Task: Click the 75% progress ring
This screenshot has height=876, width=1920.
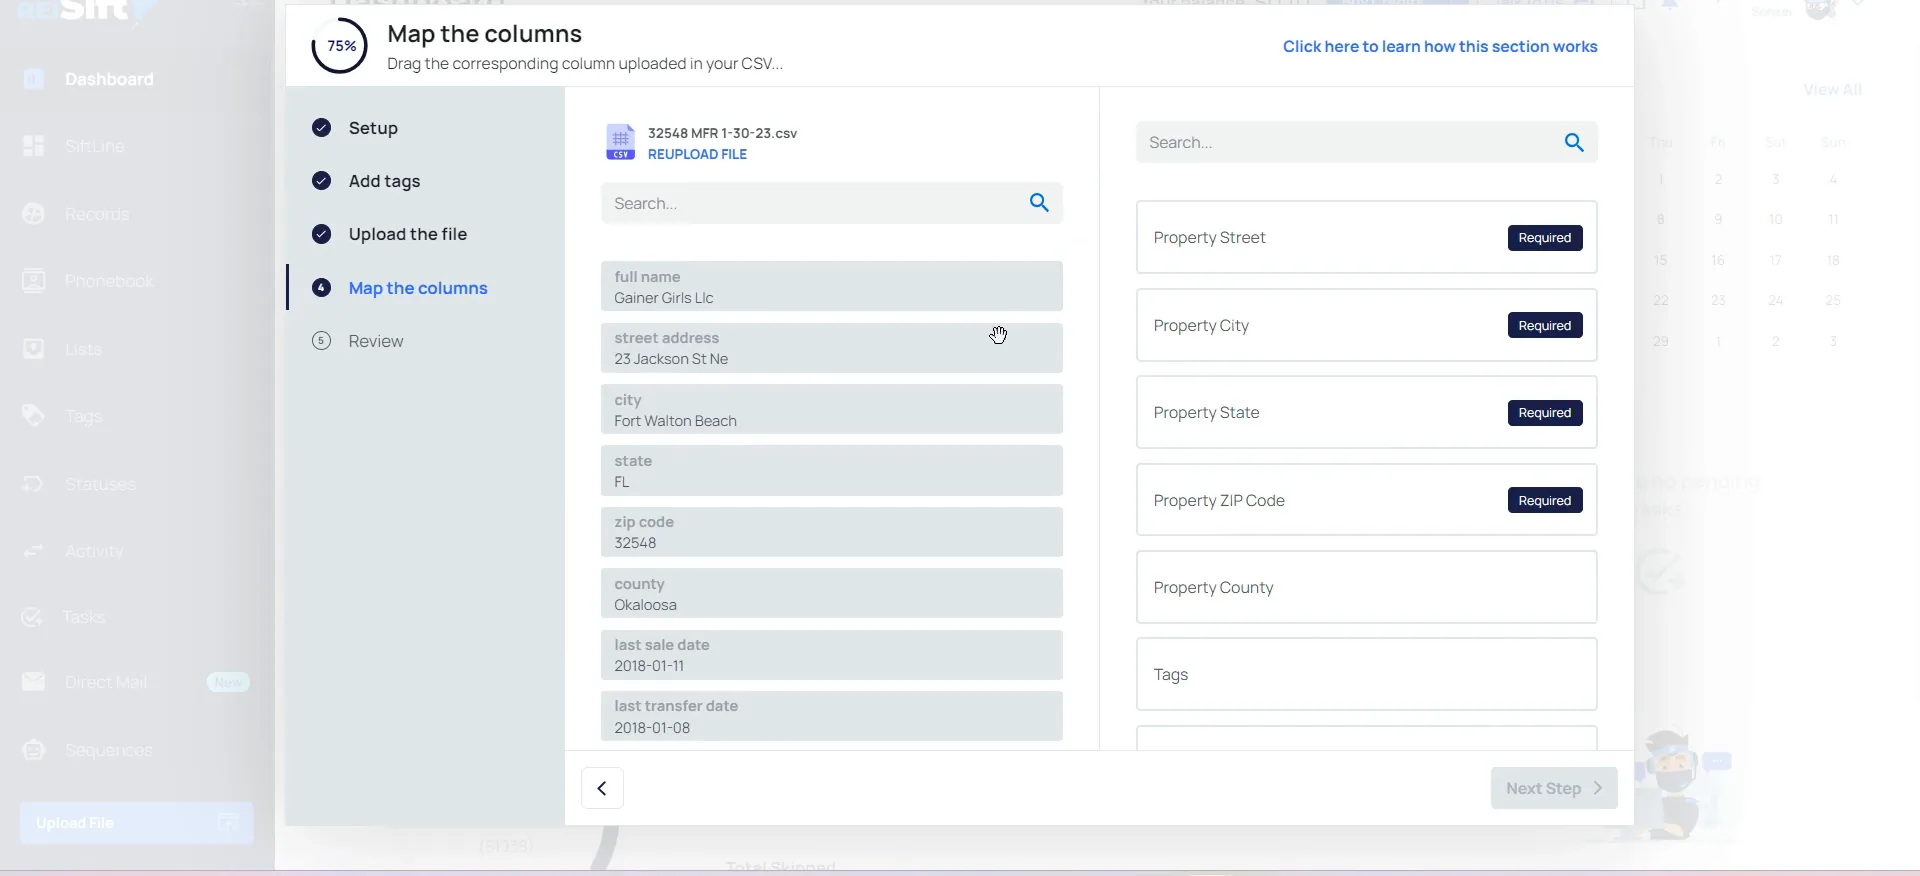Action: [340, 46]
